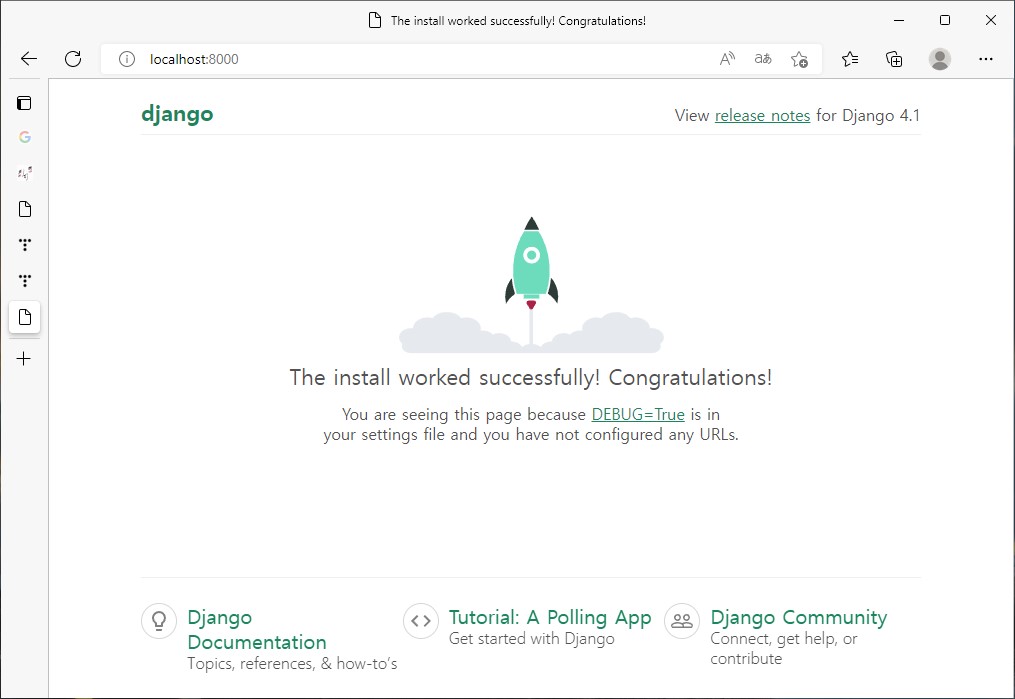The image size is (1015, 699).
Task: Open the Settings and more menu
Action: tap(986, 59)
